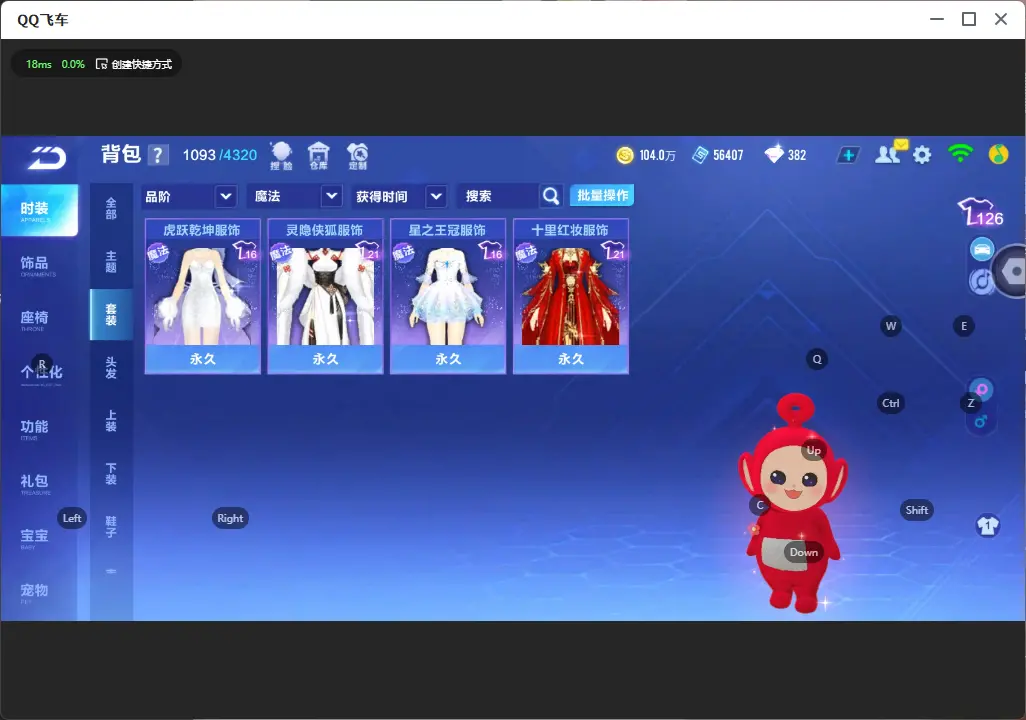Click the plus recharge button
The image size is (1026, 720).
(847, 155)
